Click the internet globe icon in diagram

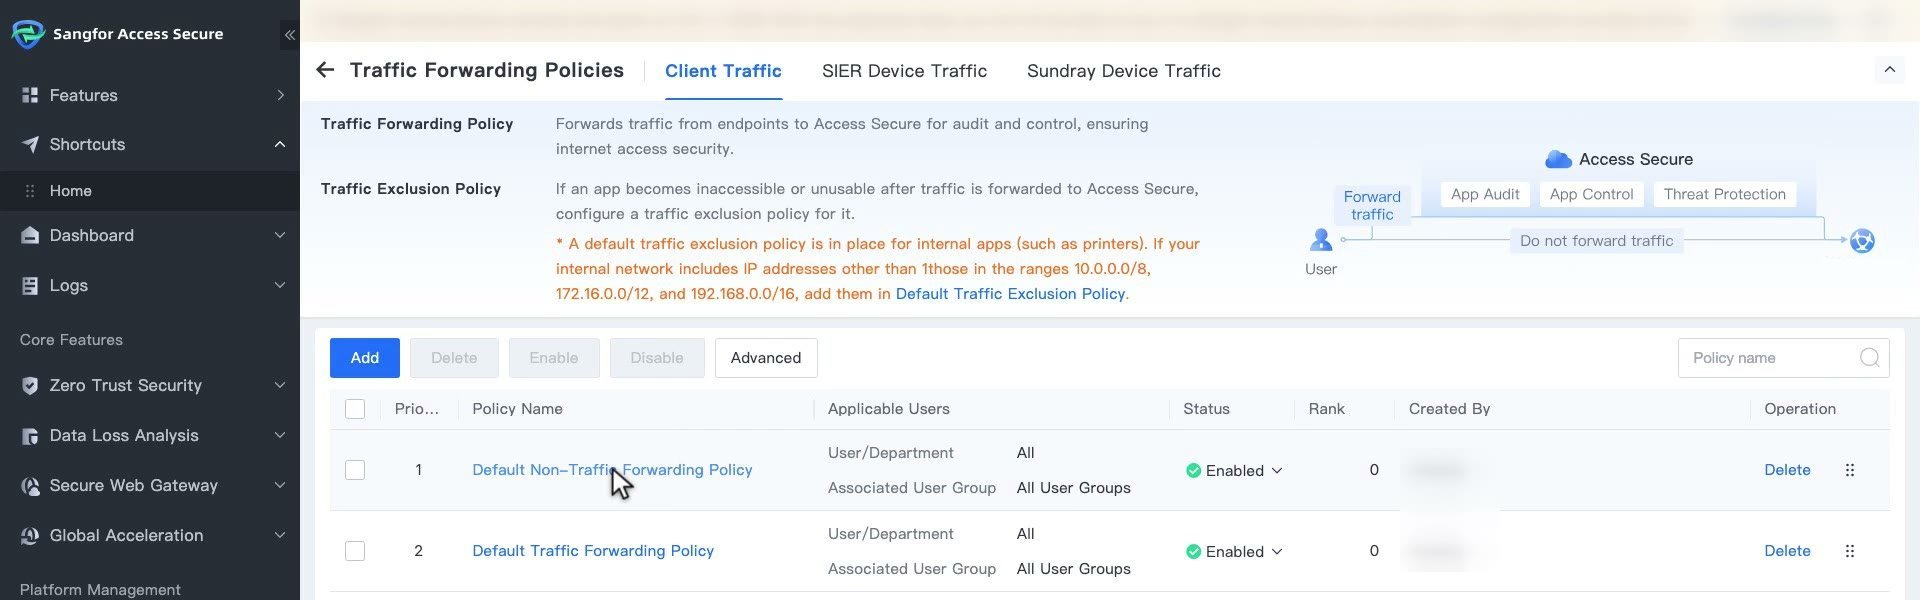coord(1862,241)
